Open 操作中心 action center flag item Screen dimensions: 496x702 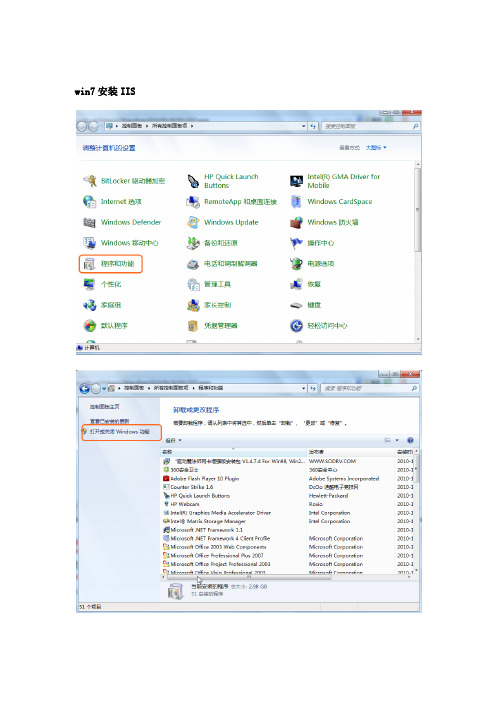click(x=312, y=243)
